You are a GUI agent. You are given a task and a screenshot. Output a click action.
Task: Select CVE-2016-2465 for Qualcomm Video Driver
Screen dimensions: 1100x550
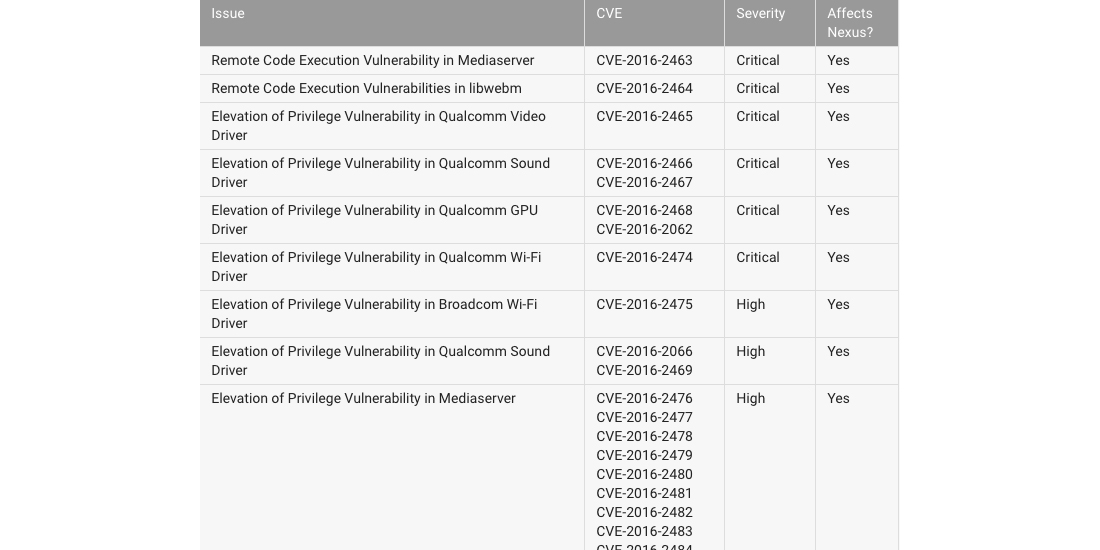pyautogui.click(x=644, y=116)
